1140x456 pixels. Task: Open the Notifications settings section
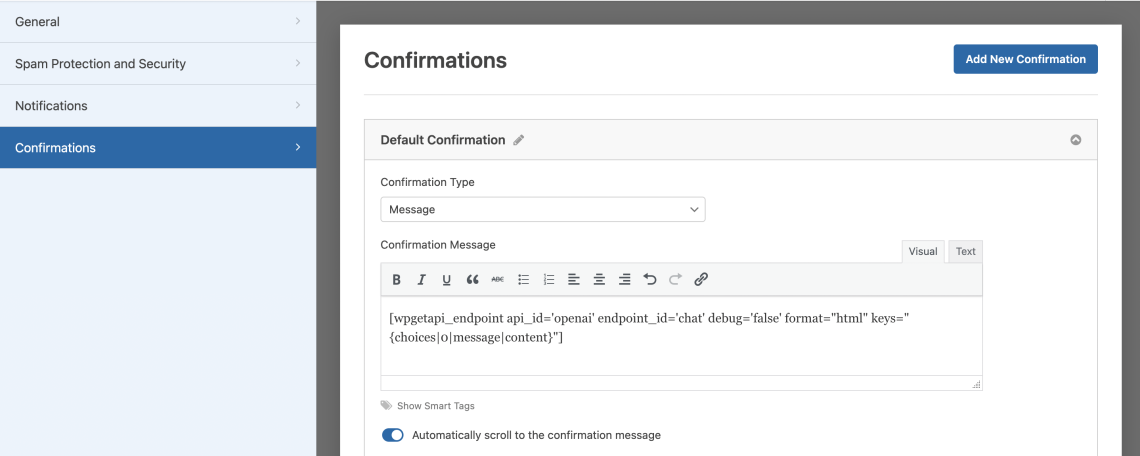point(158,106)
